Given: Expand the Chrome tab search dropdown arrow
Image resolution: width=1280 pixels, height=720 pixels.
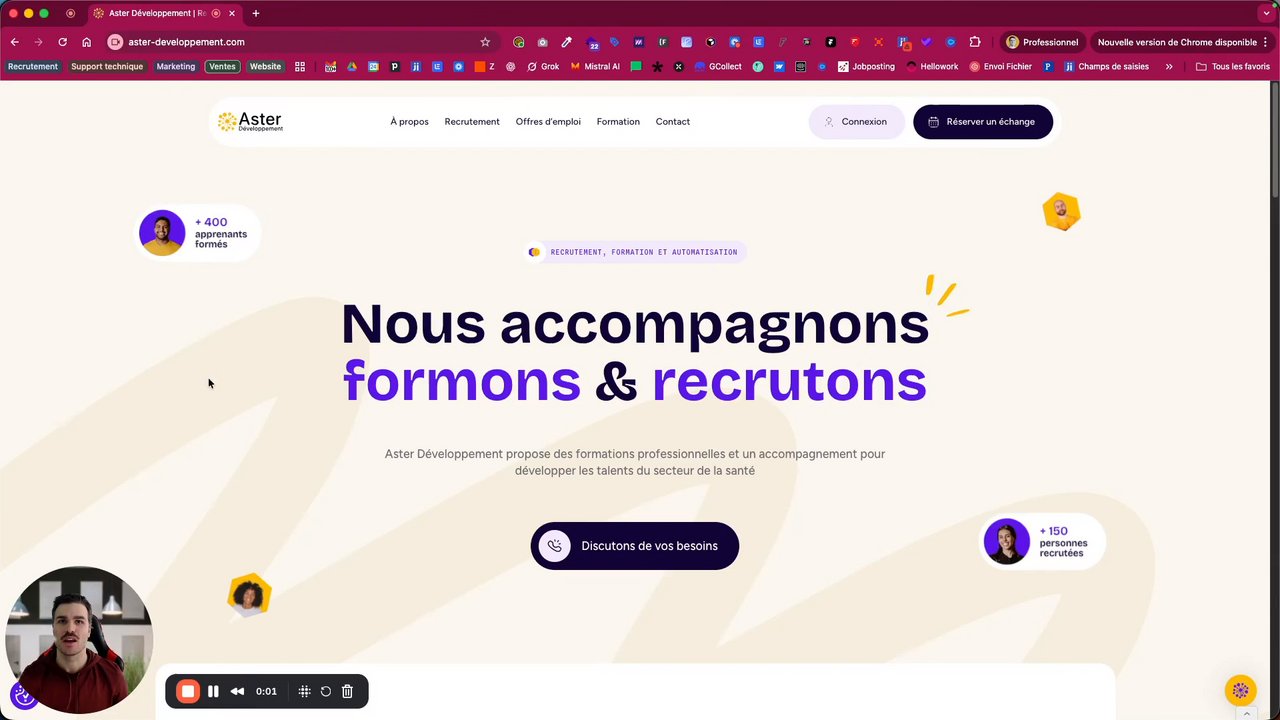Looking at the screenshot, I should (x=1266, y=13).
